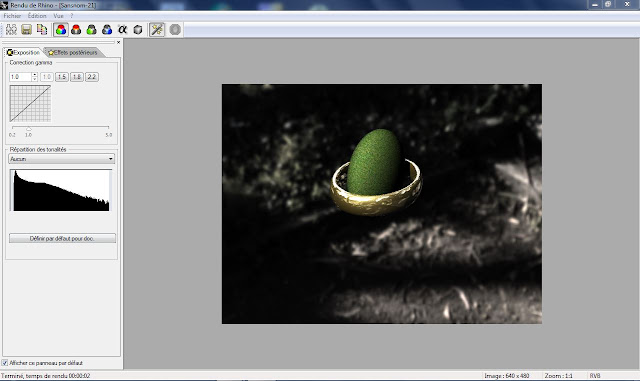Click the tonal histogram display
Viewport: 640px width, 381px height.
(61, 190)
